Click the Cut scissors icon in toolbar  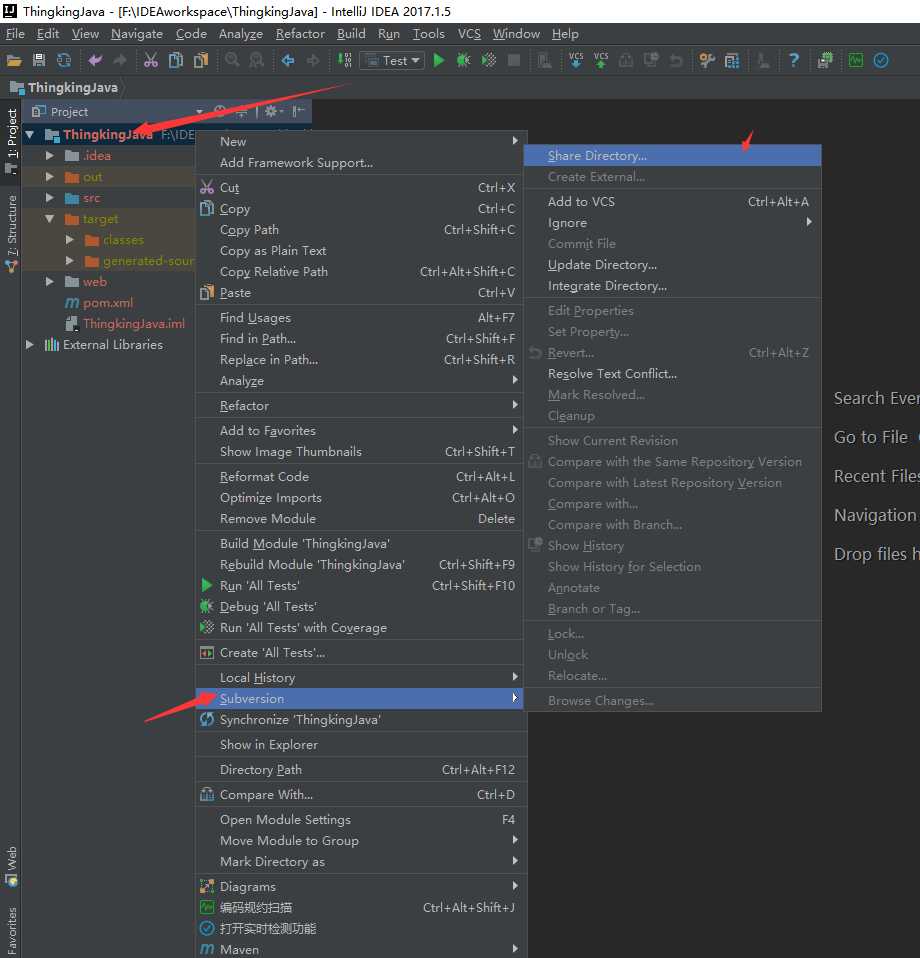pyautogui.click(x=150, y=60)
